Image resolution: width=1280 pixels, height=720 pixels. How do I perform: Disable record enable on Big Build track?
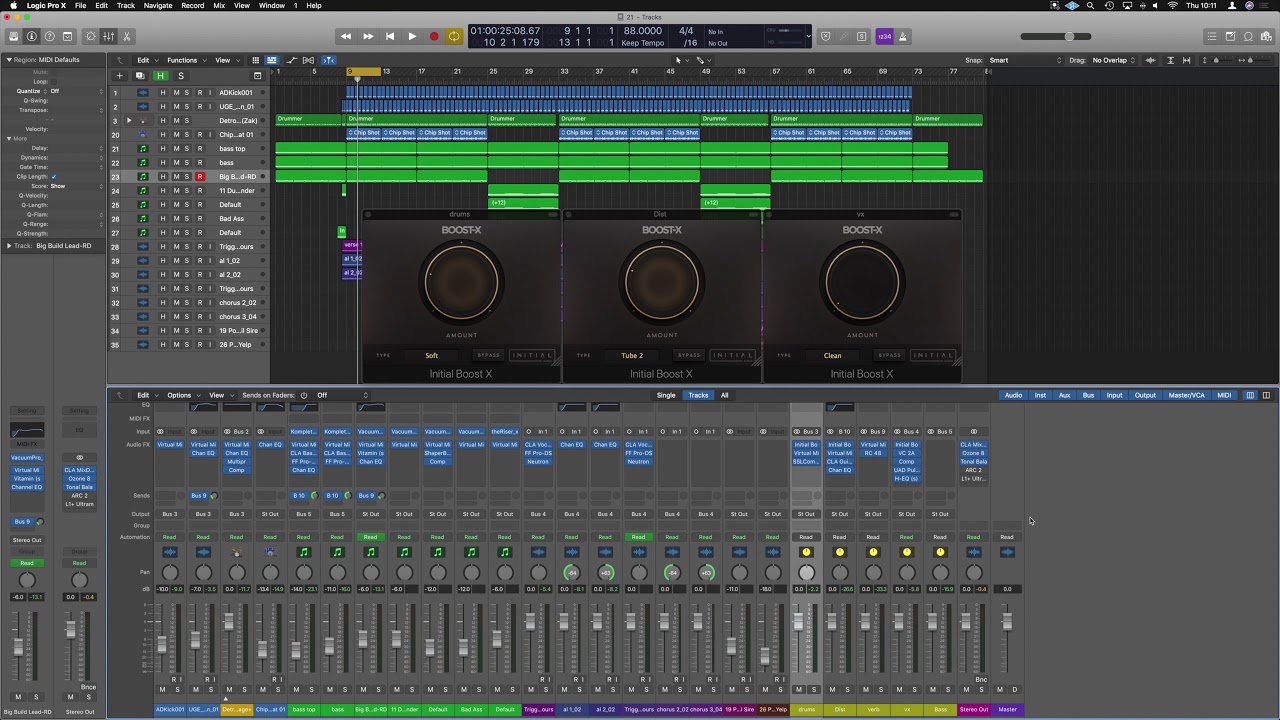pyautogui.click(x=199, y=177)
